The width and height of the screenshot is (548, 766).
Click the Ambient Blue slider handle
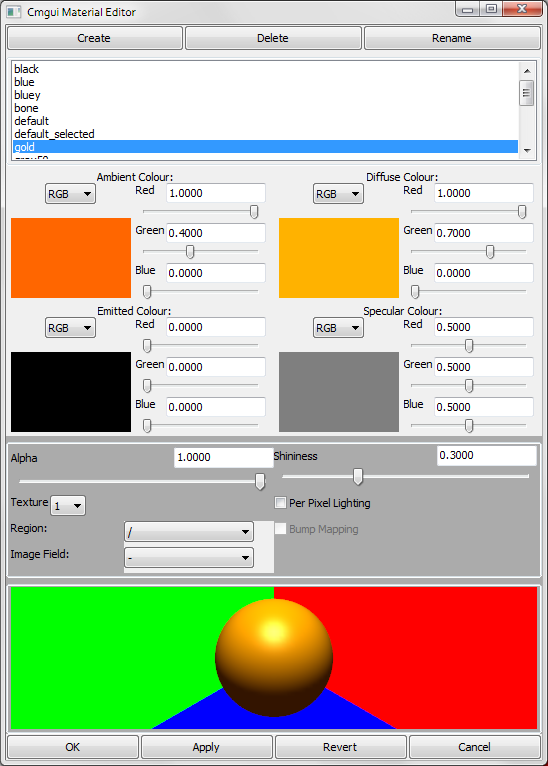(147, 292)
